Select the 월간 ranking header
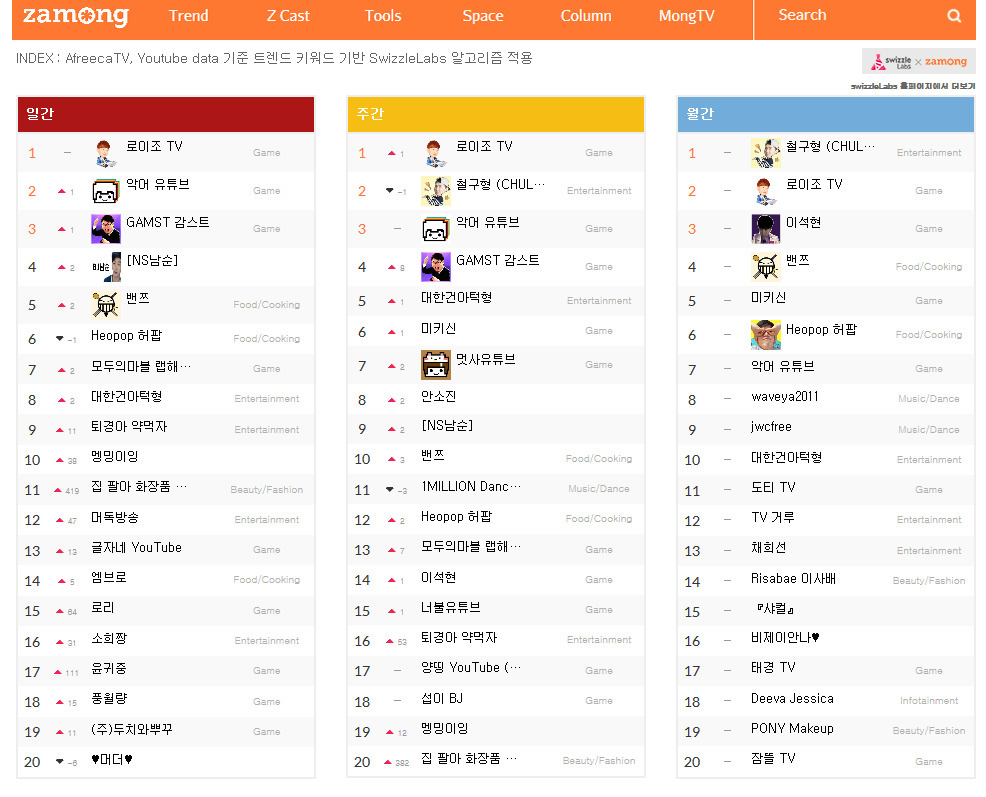This screenshot has height=797, width=986. (x=826, y=114)
